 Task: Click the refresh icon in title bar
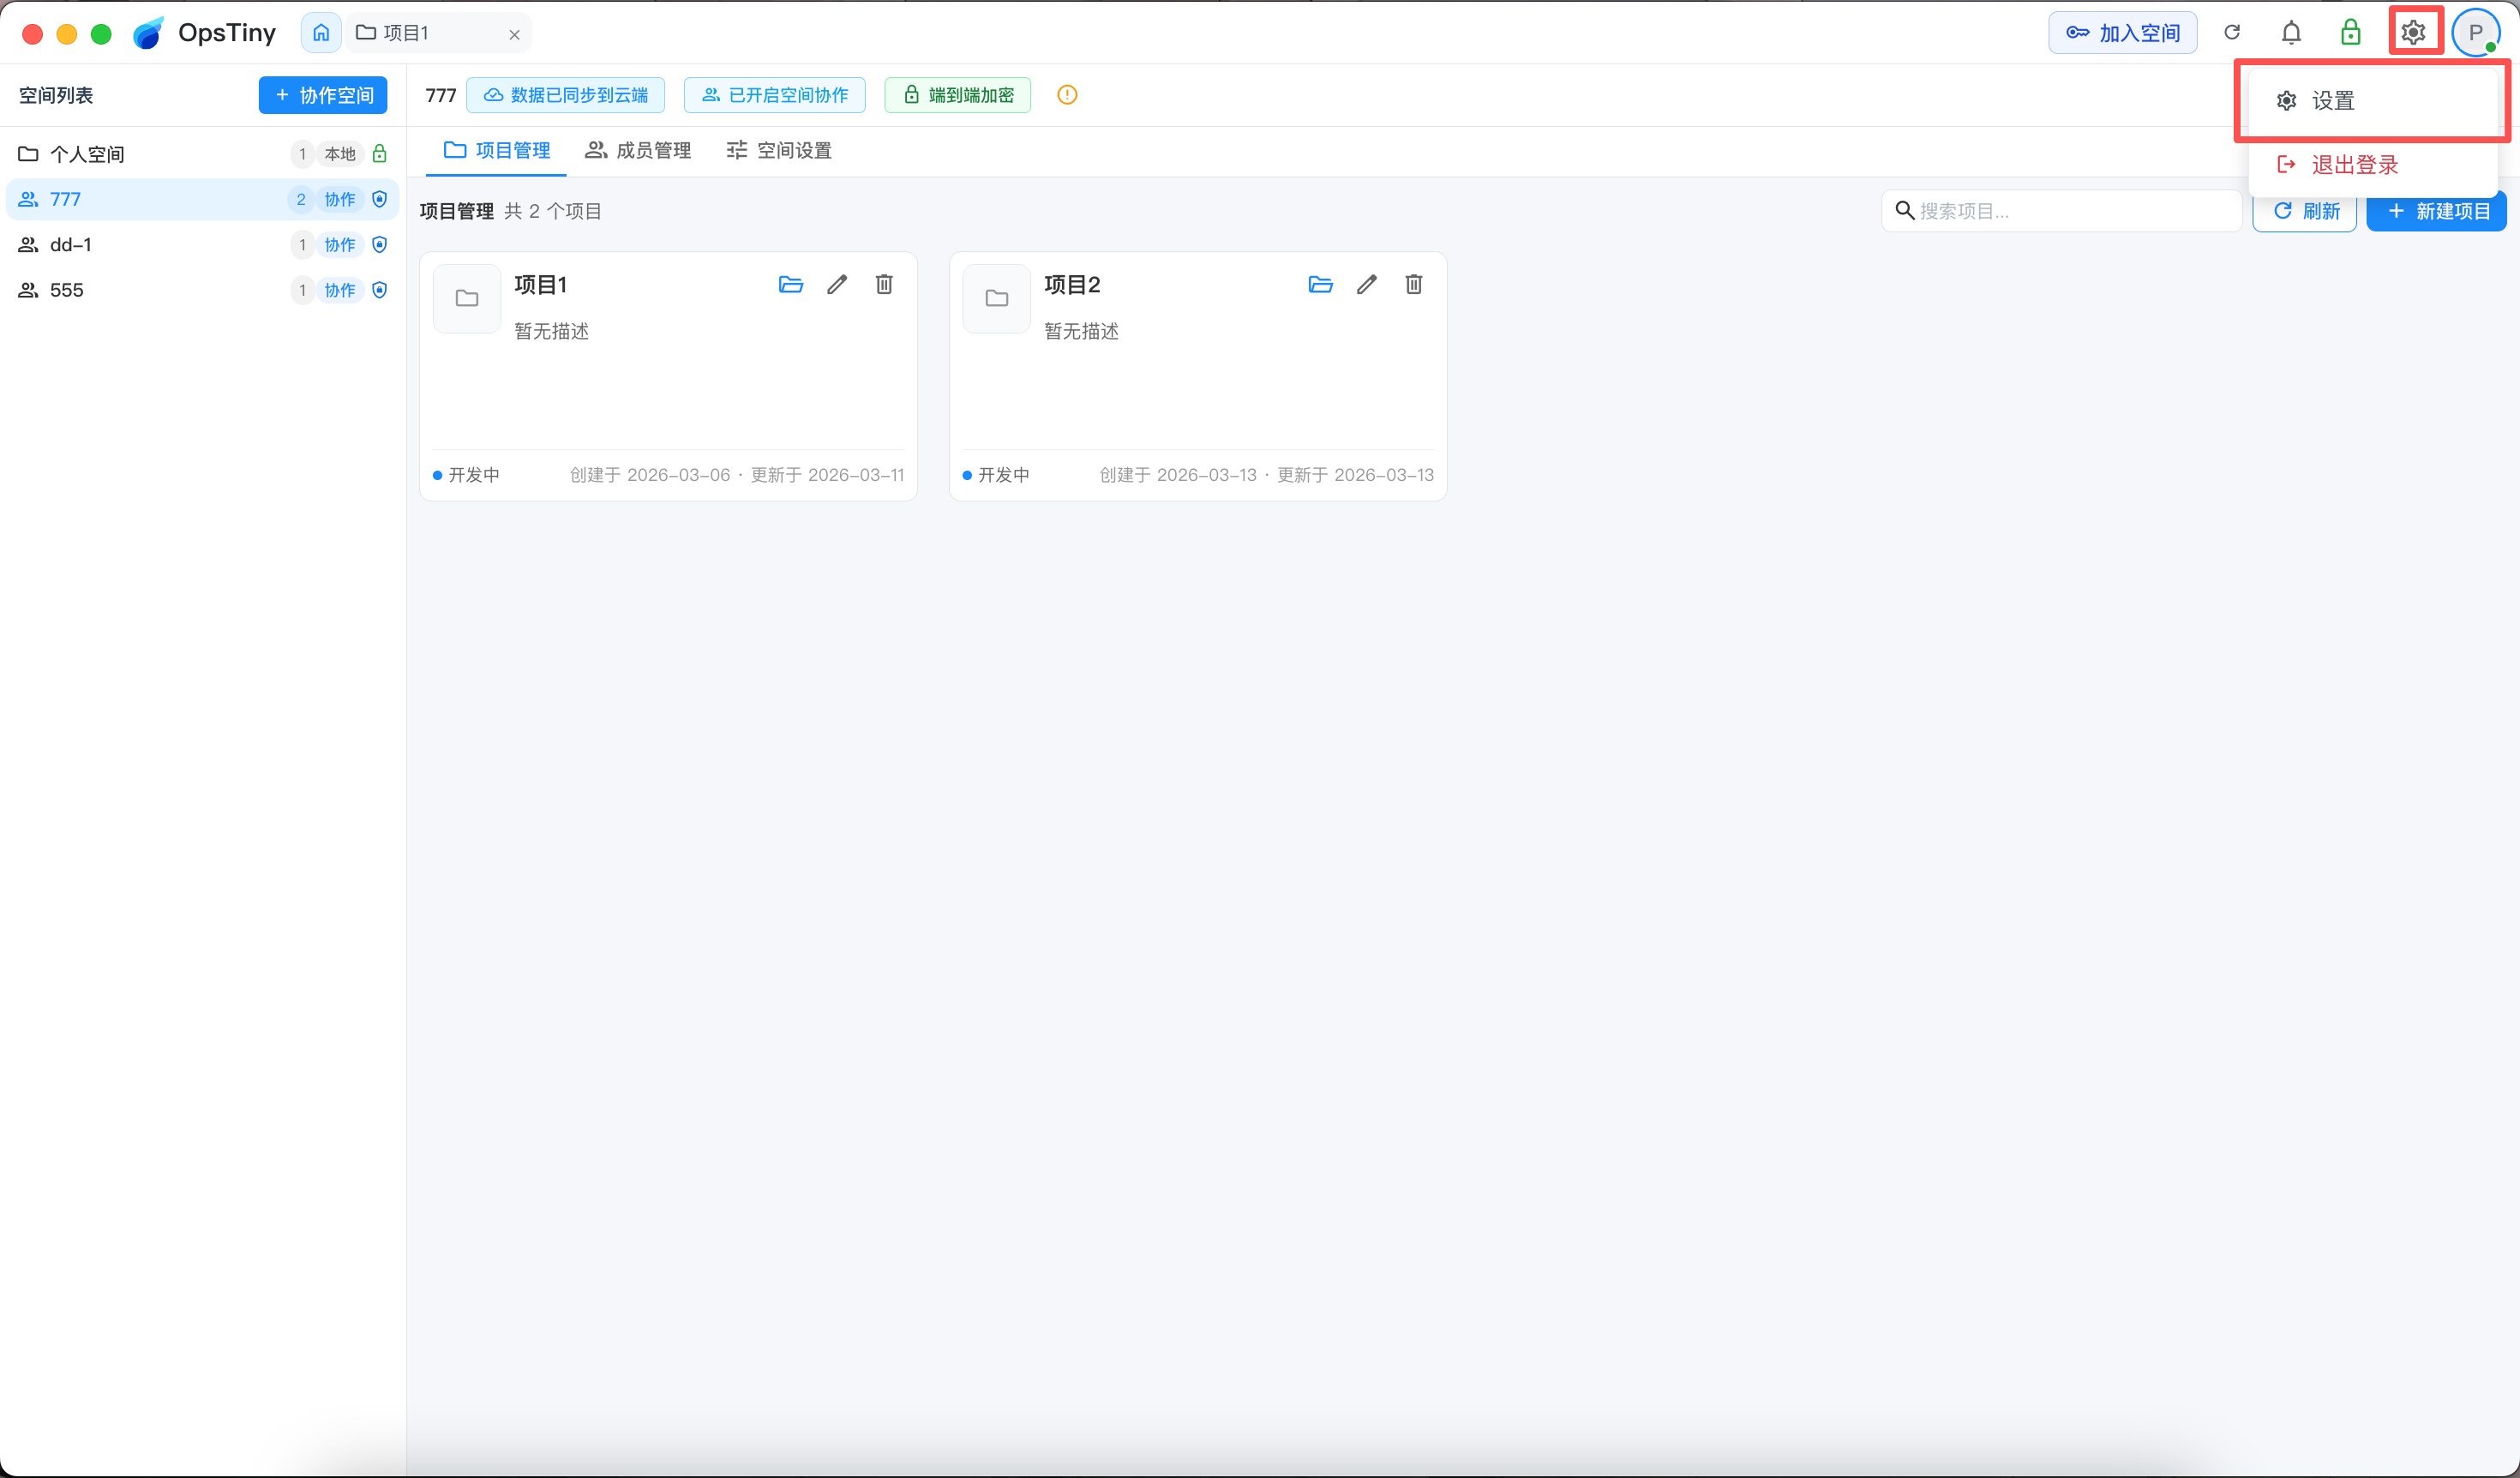click(x=2232, y=33)
